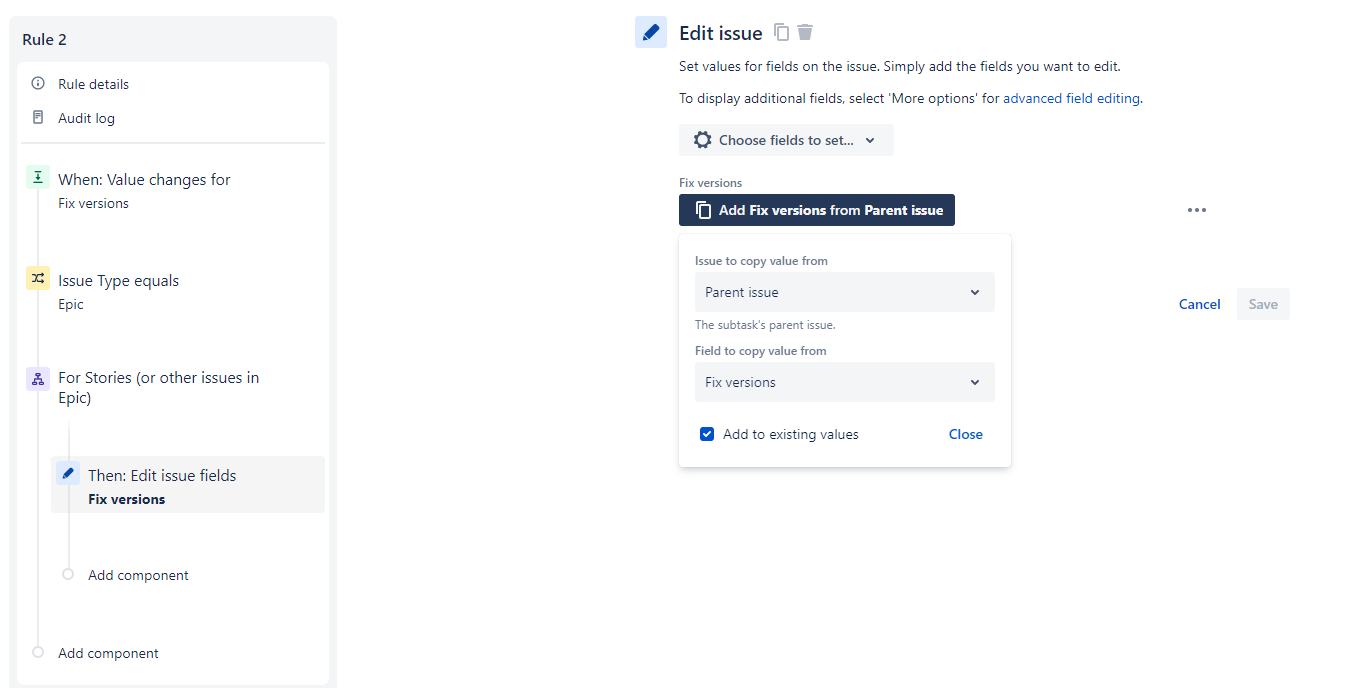Click the green trigger icon for Value changes
The width and height of the screenshot is (1366, 688).
[x=38, y=177]
